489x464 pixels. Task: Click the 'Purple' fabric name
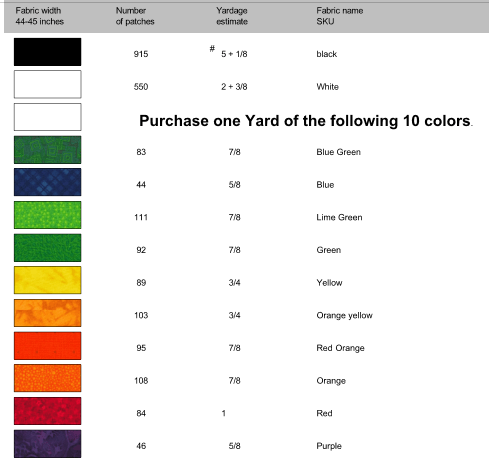click(x=329, y=446)
